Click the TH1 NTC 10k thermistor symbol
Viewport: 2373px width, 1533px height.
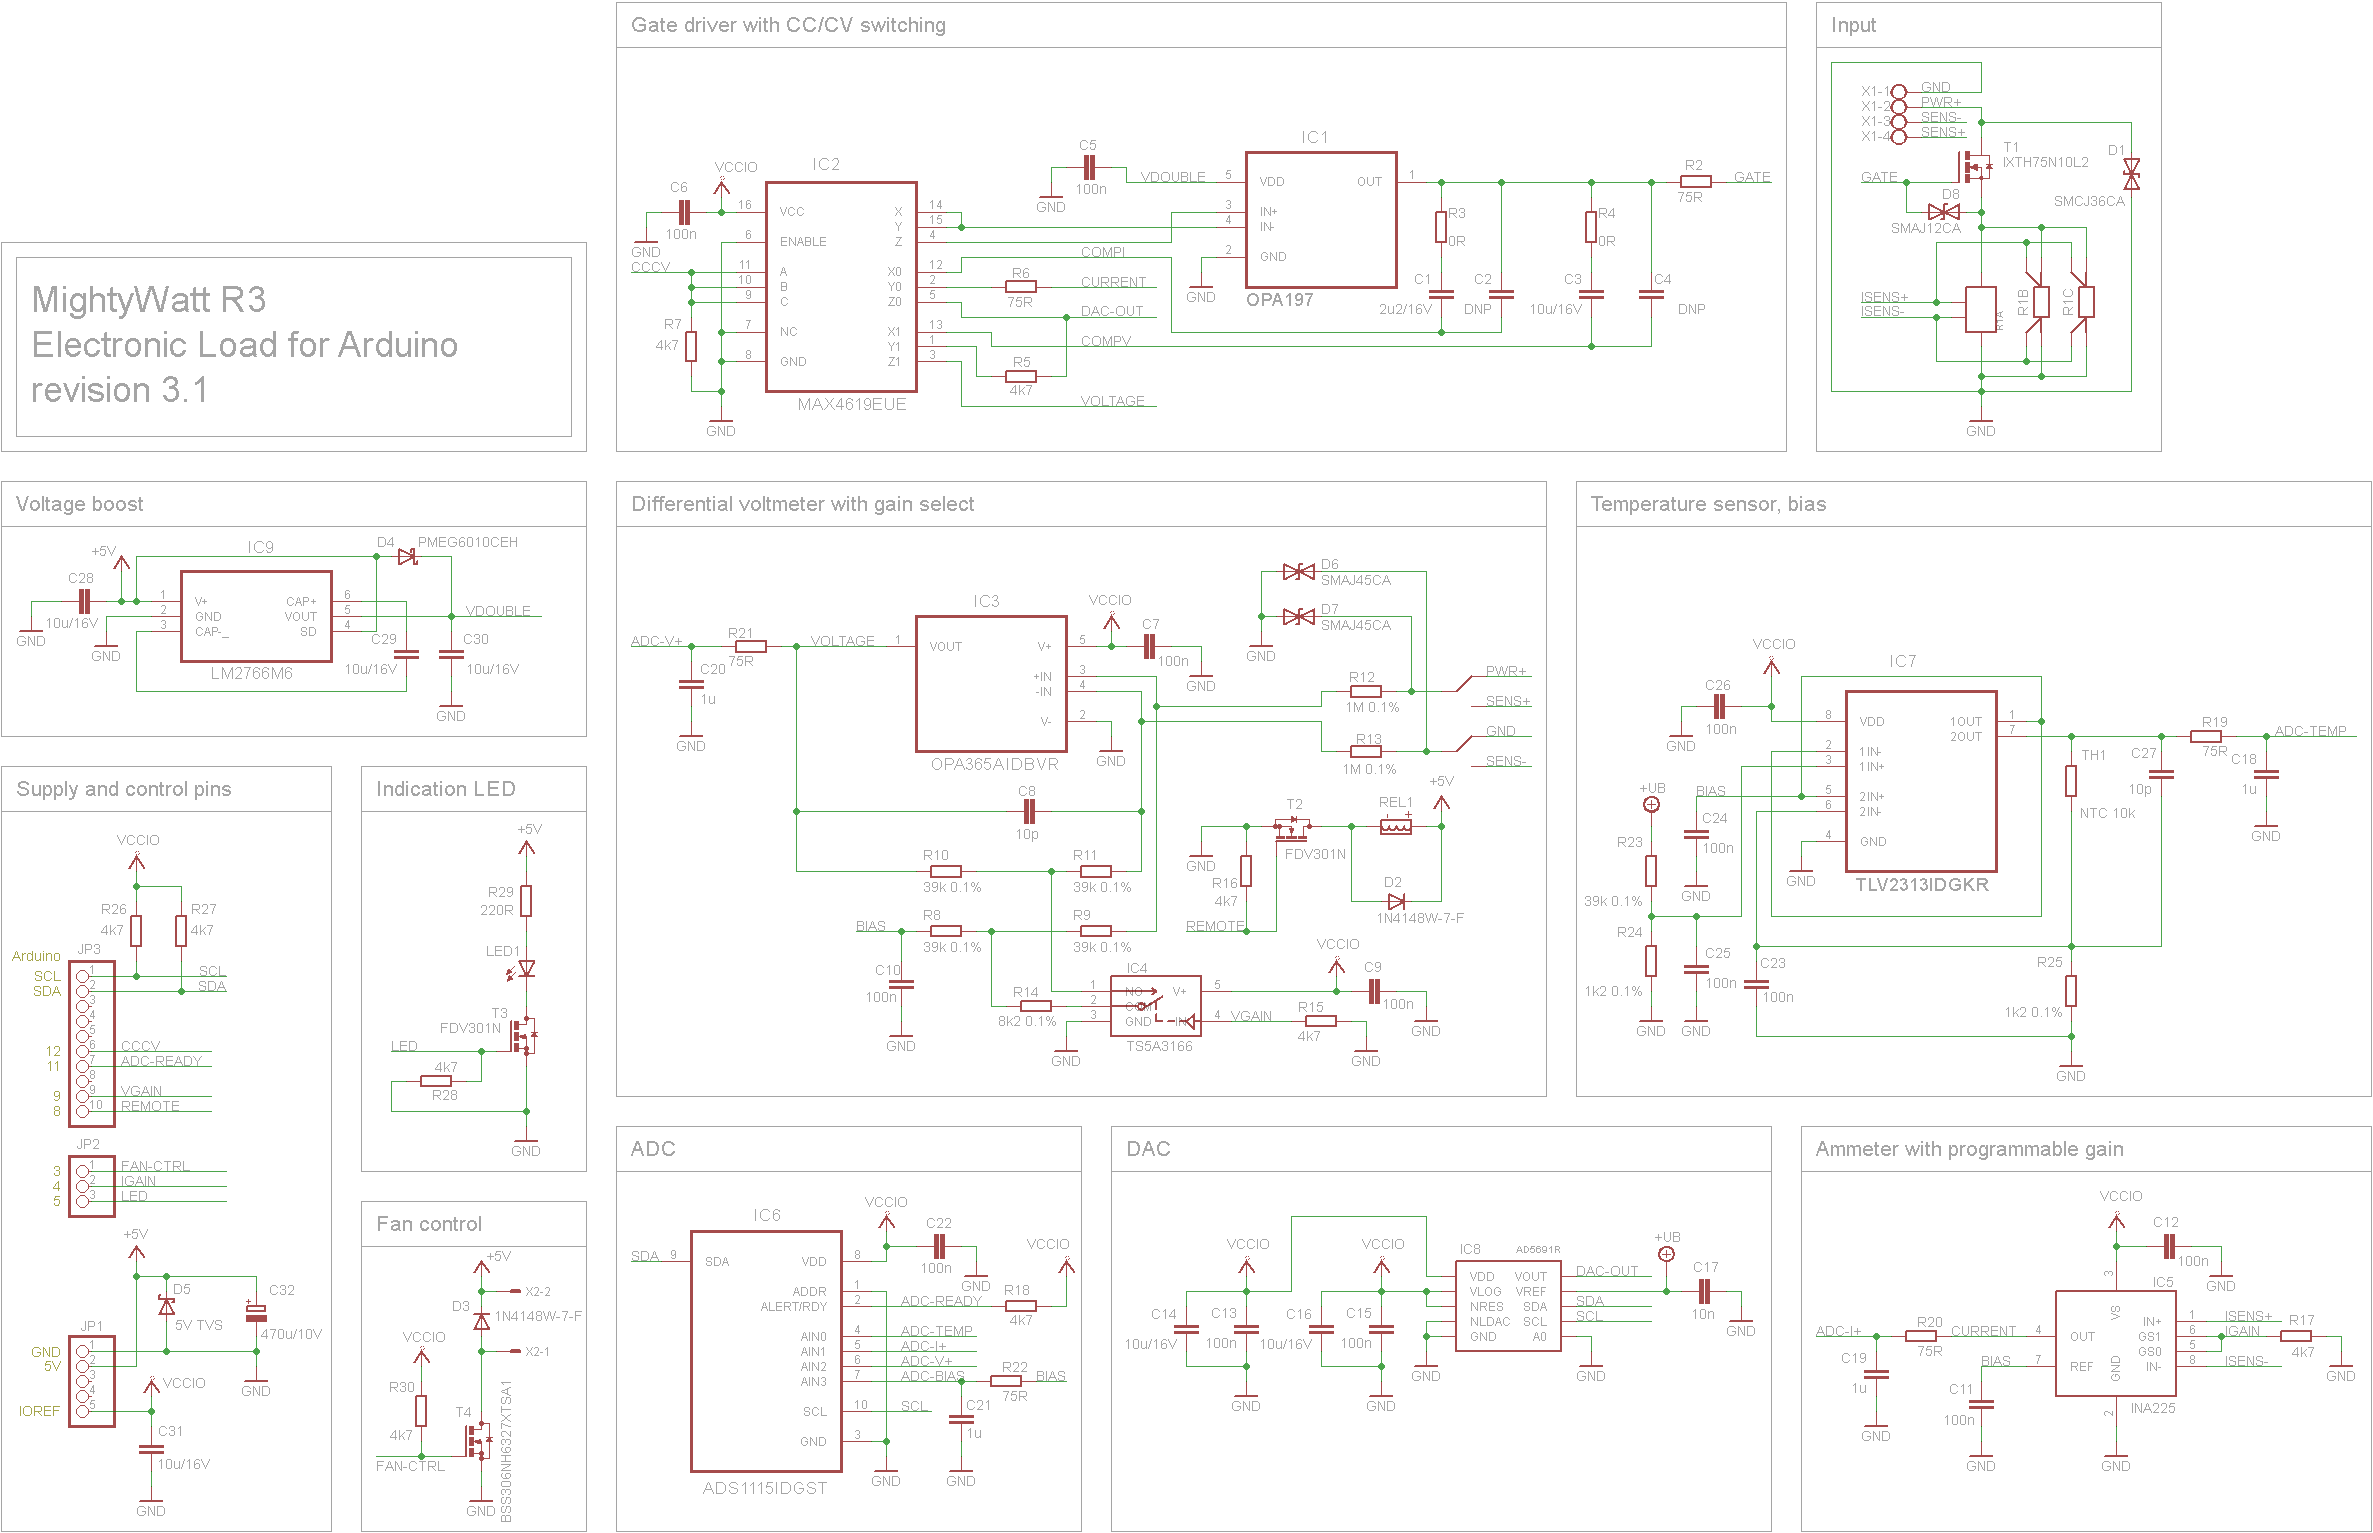(x=2071, y=781)
